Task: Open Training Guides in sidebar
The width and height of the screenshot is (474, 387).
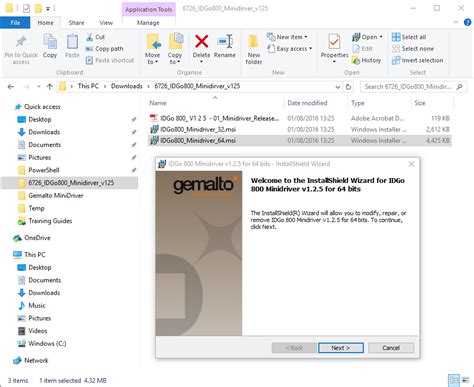Action: point(50,221)
